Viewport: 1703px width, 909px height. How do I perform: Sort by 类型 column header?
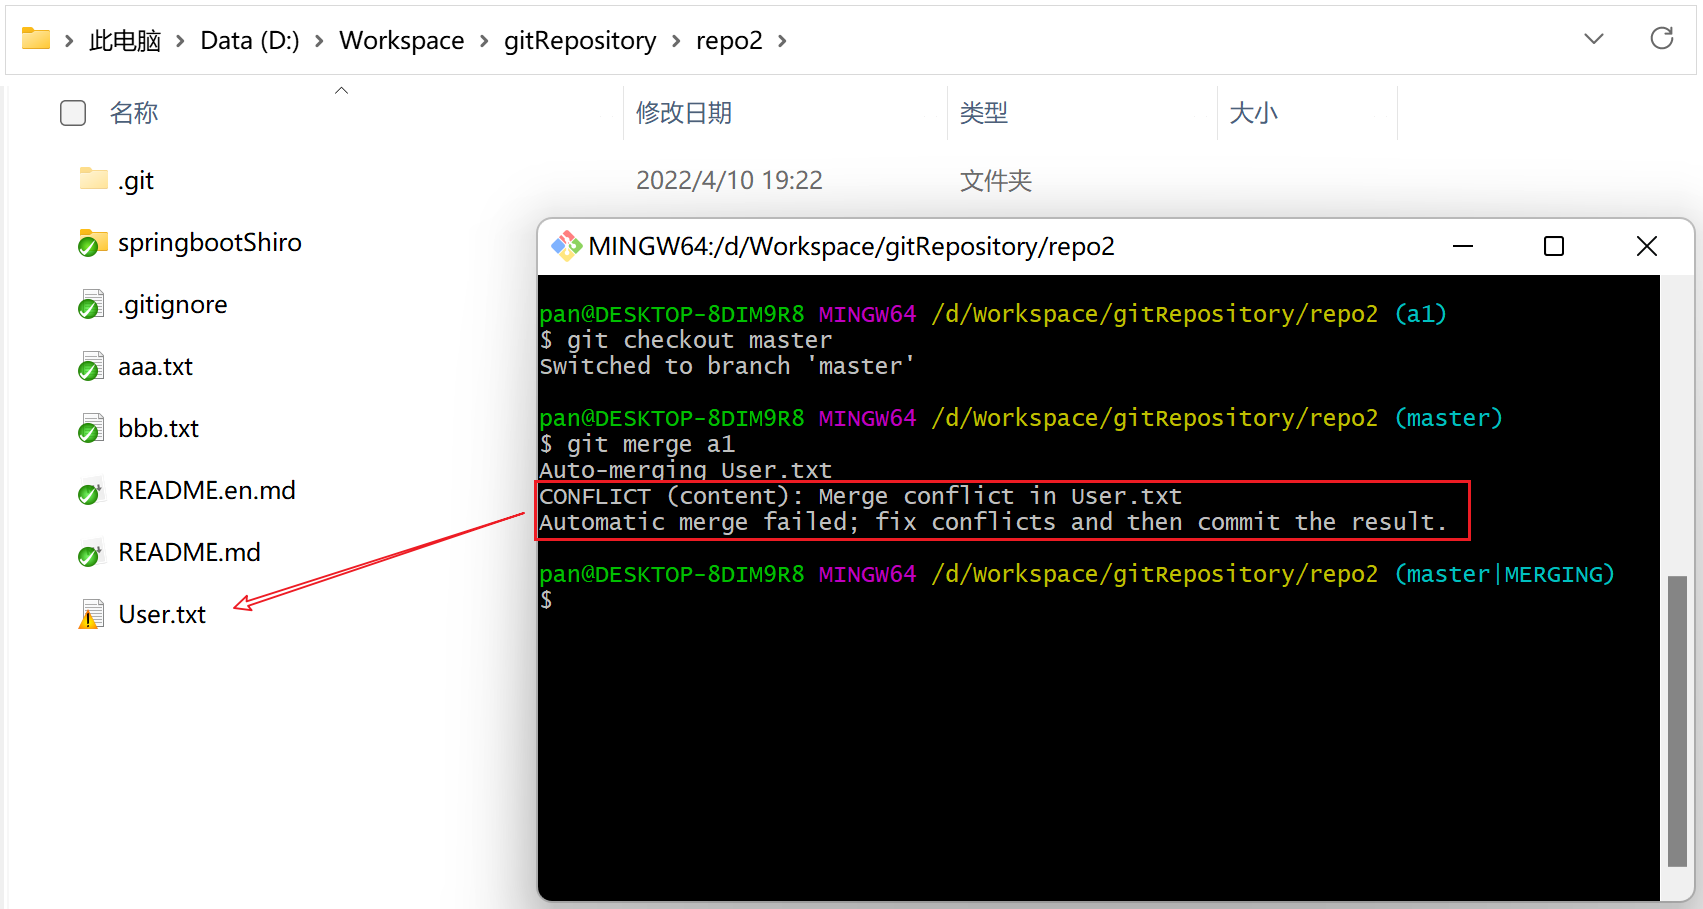coord(983,113)
